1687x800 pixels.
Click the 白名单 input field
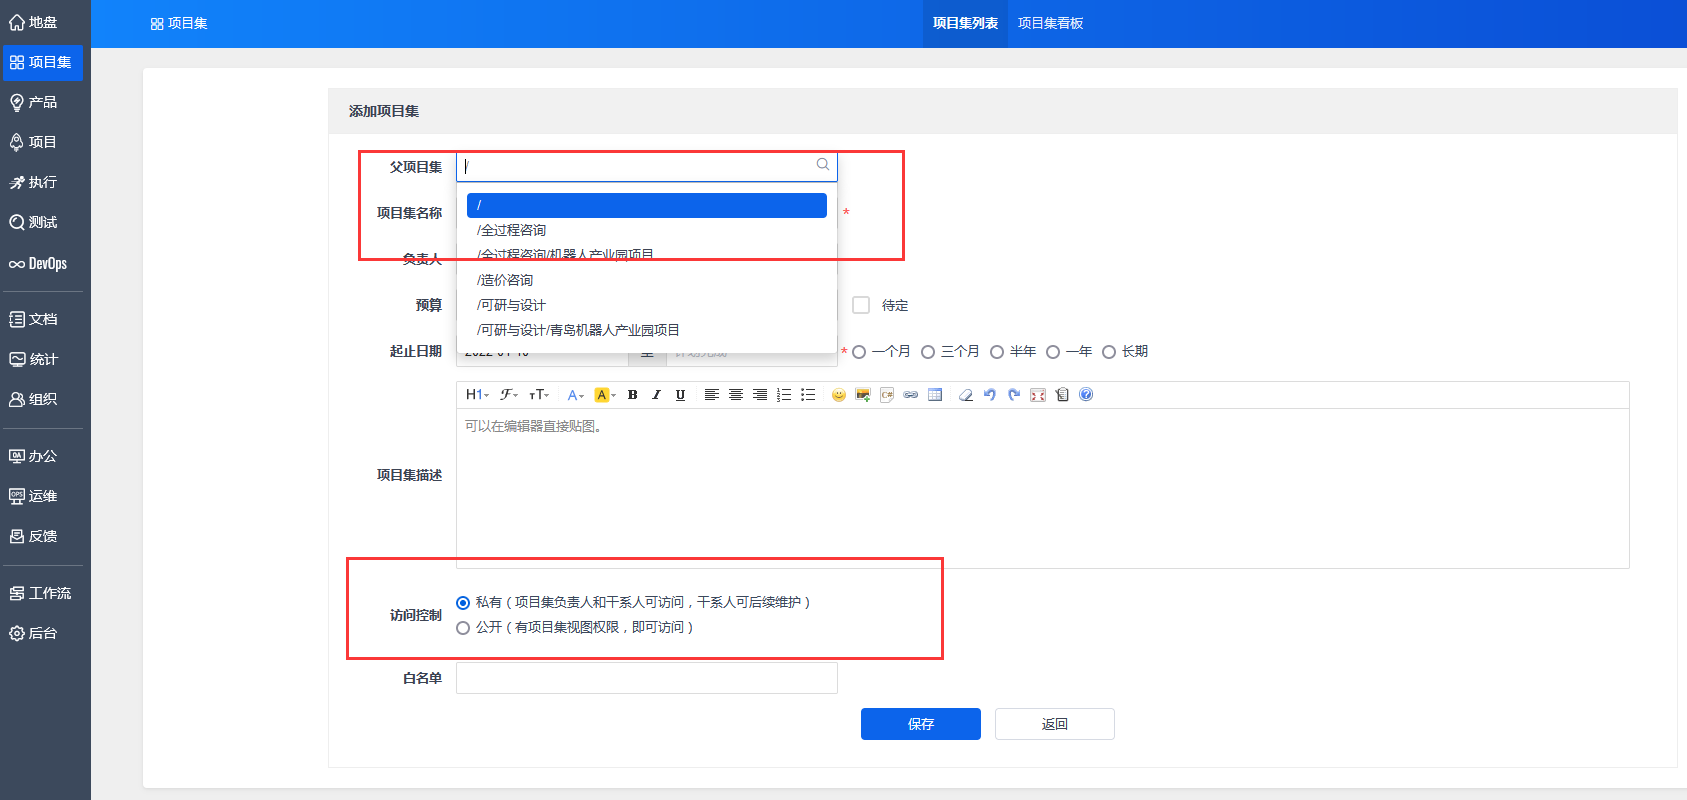click(x=646, y=678)
